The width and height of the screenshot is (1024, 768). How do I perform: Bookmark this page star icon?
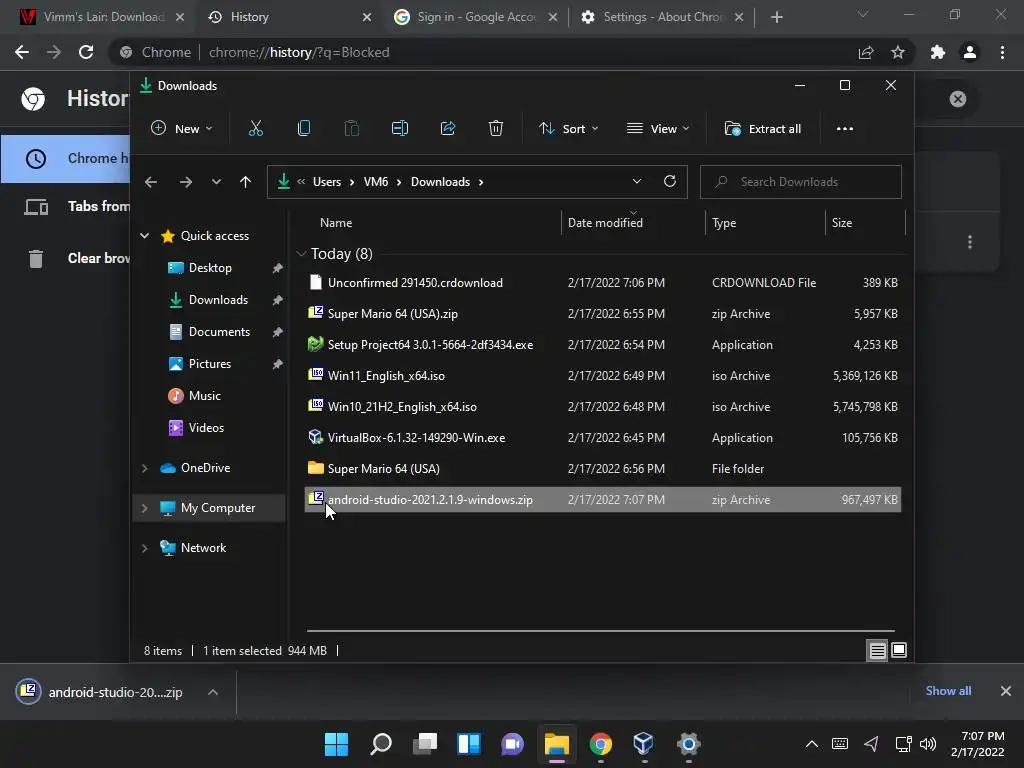pos(898,52)
